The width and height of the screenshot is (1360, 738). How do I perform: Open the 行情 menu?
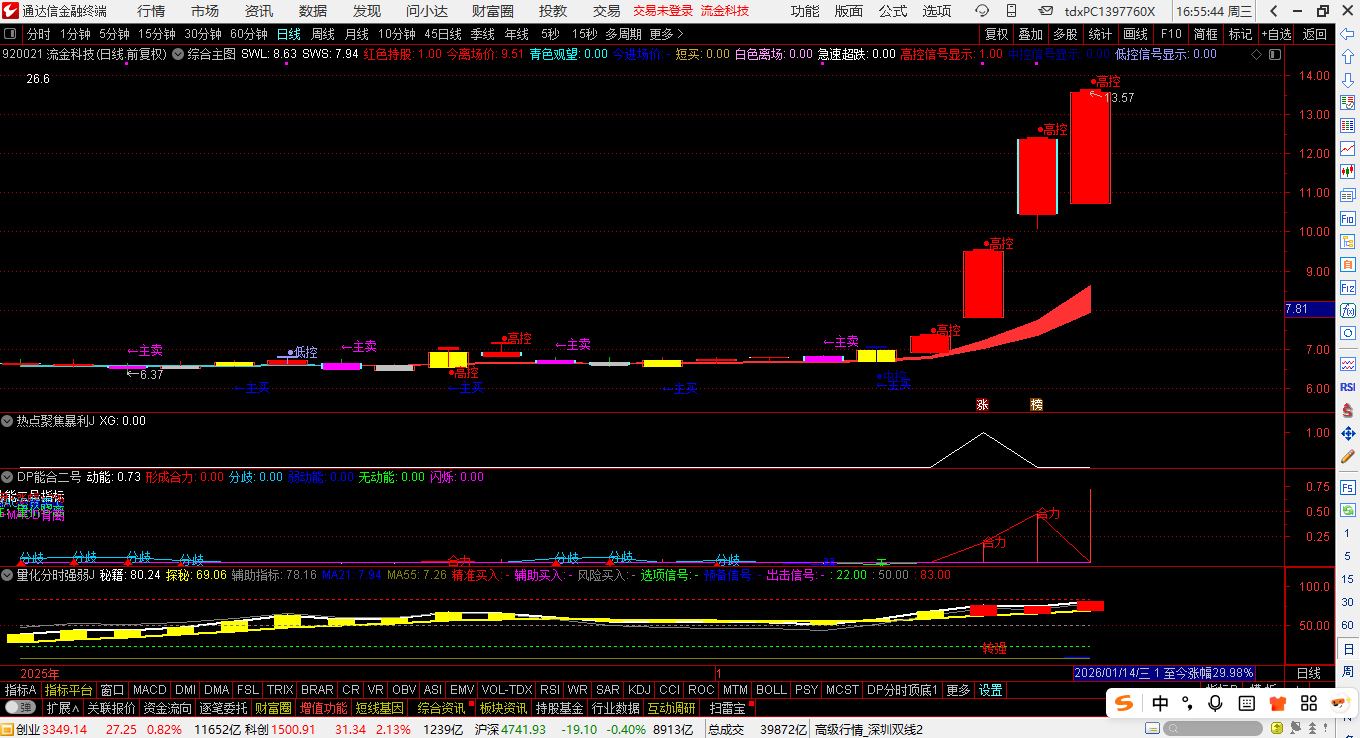point(151,11)
